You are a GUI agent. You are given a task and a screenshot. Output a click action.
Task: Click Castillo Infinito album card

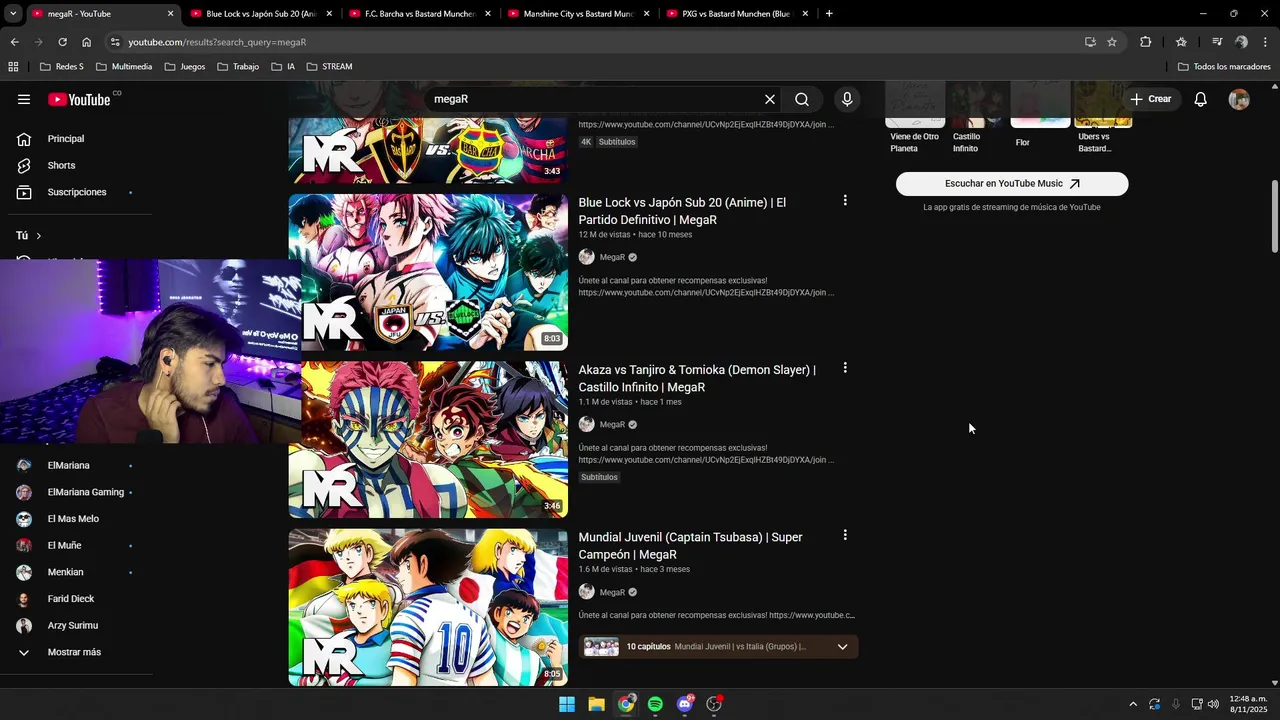point(975,118)
